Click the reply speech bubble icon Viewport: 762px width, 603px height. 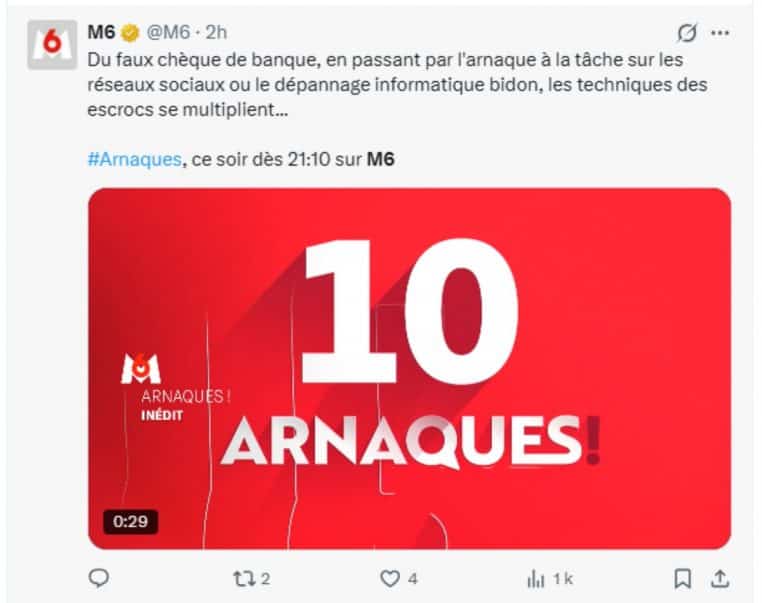click(99, 578)
